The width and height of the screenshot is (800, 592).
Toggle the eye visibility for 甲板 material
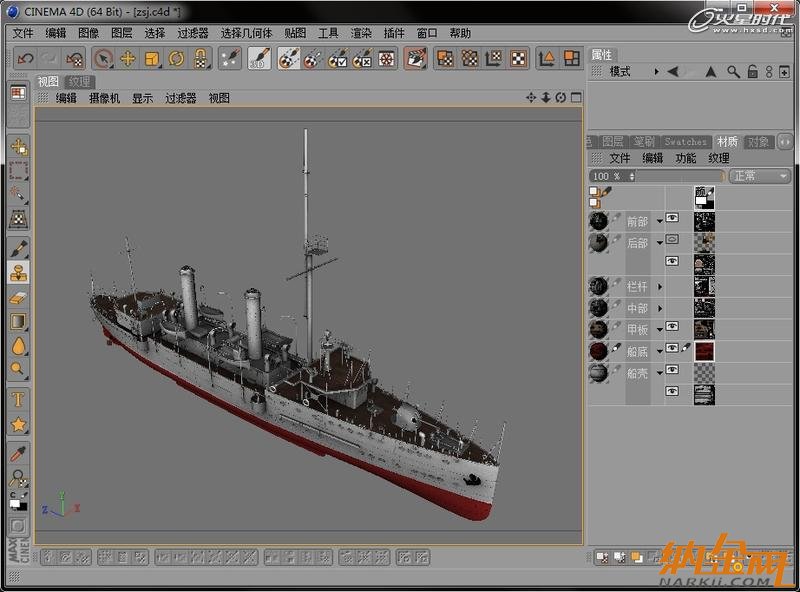pos(673,326)
